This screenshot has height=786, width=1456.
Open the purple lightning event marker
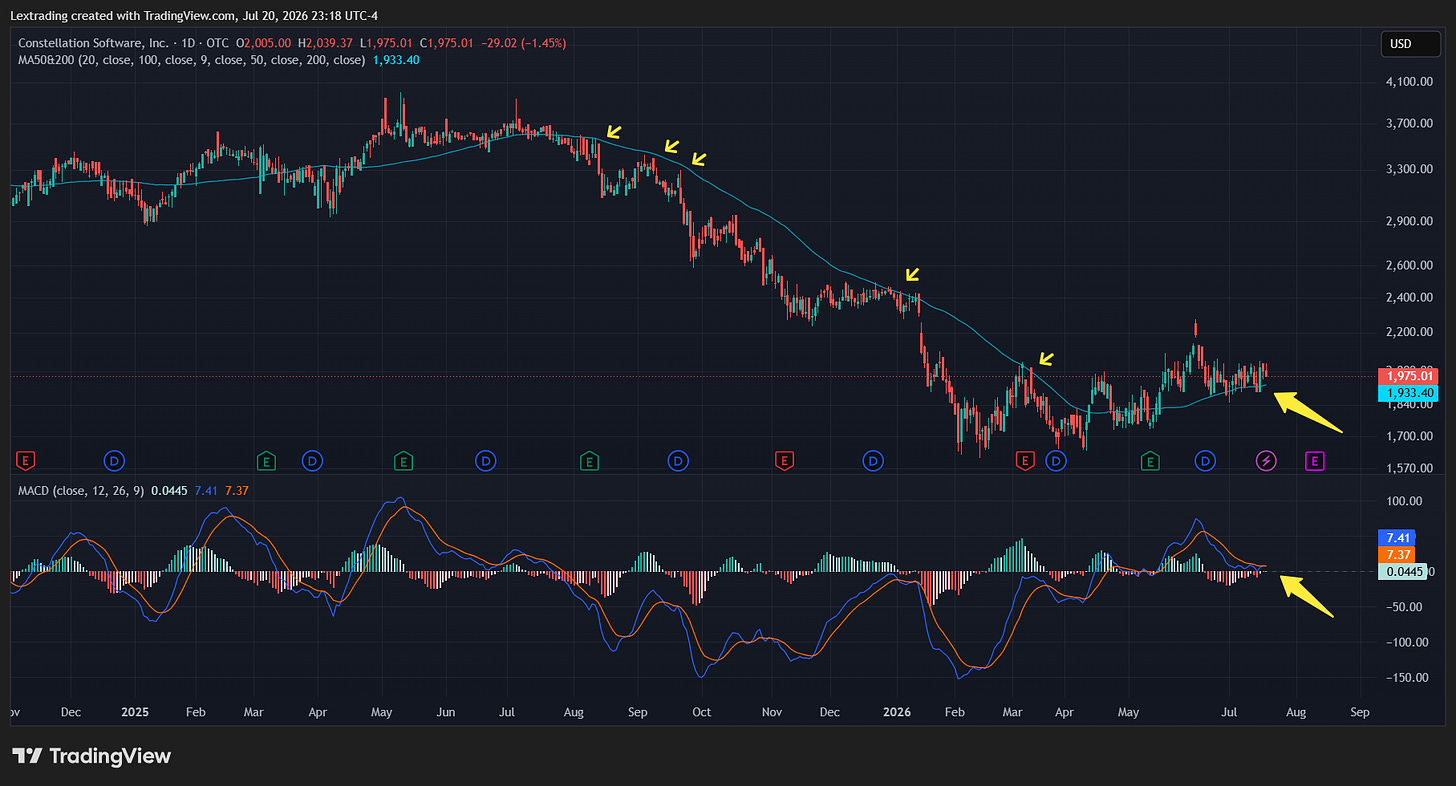tap(1267, 461)
